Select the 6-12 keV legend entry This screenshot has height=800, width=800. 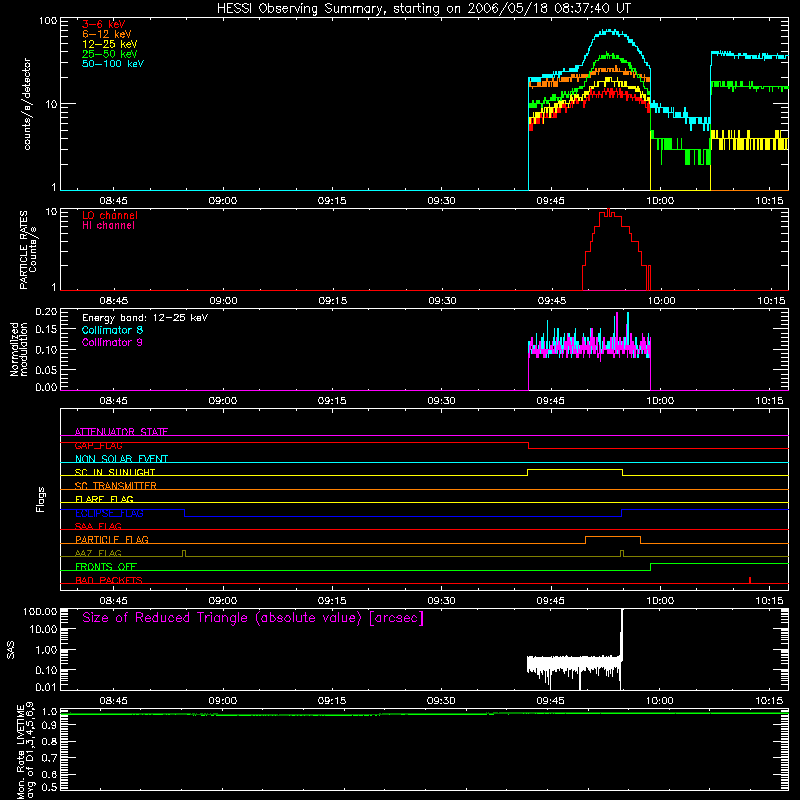pos(107,34)
